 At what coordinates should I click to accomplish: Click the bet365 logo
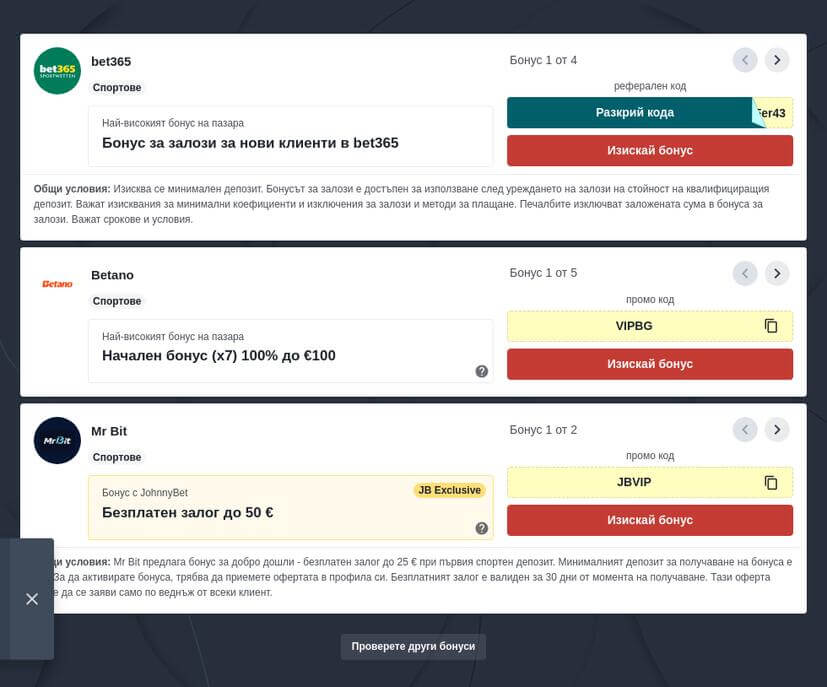57,71
